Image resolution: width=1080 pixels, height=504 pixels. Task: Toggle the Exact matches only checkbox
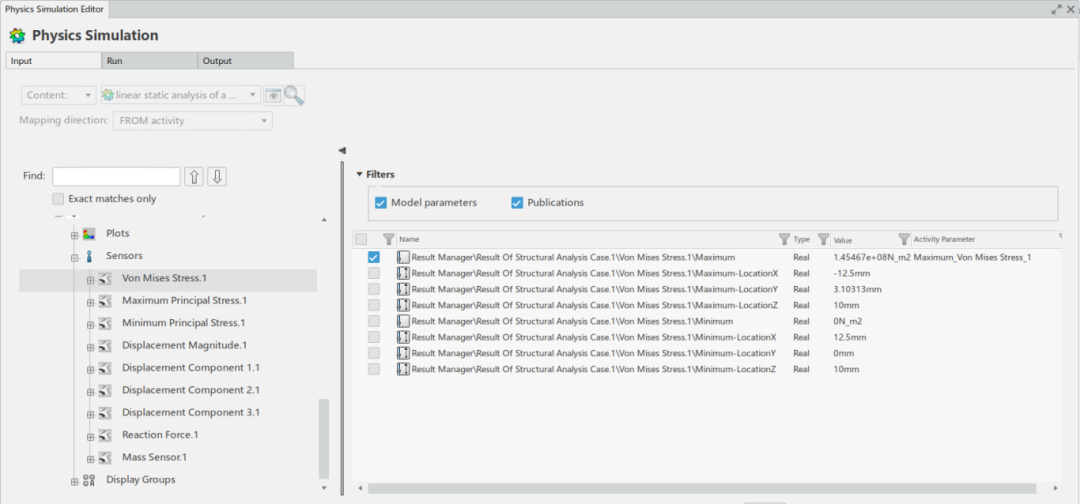pos(59,199)
